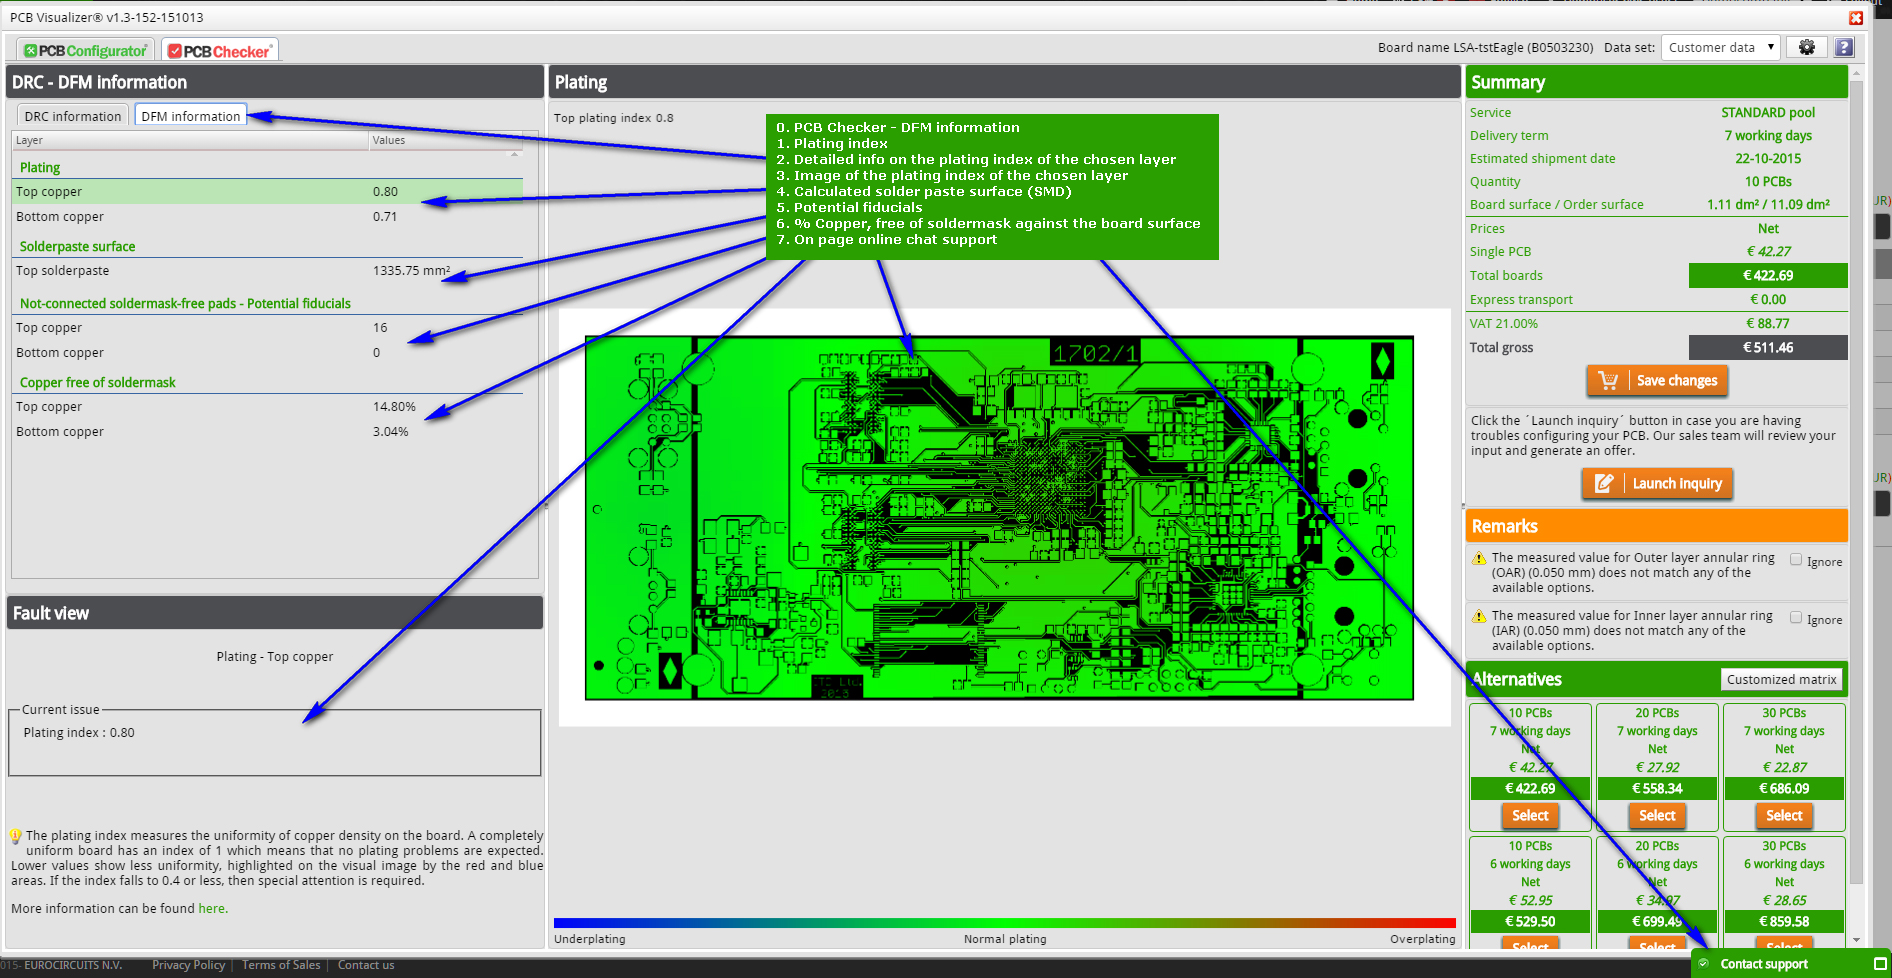Viewport: 1892px width, 978px height.
Task: Open settings via the gear icon
Action: 1806,47
